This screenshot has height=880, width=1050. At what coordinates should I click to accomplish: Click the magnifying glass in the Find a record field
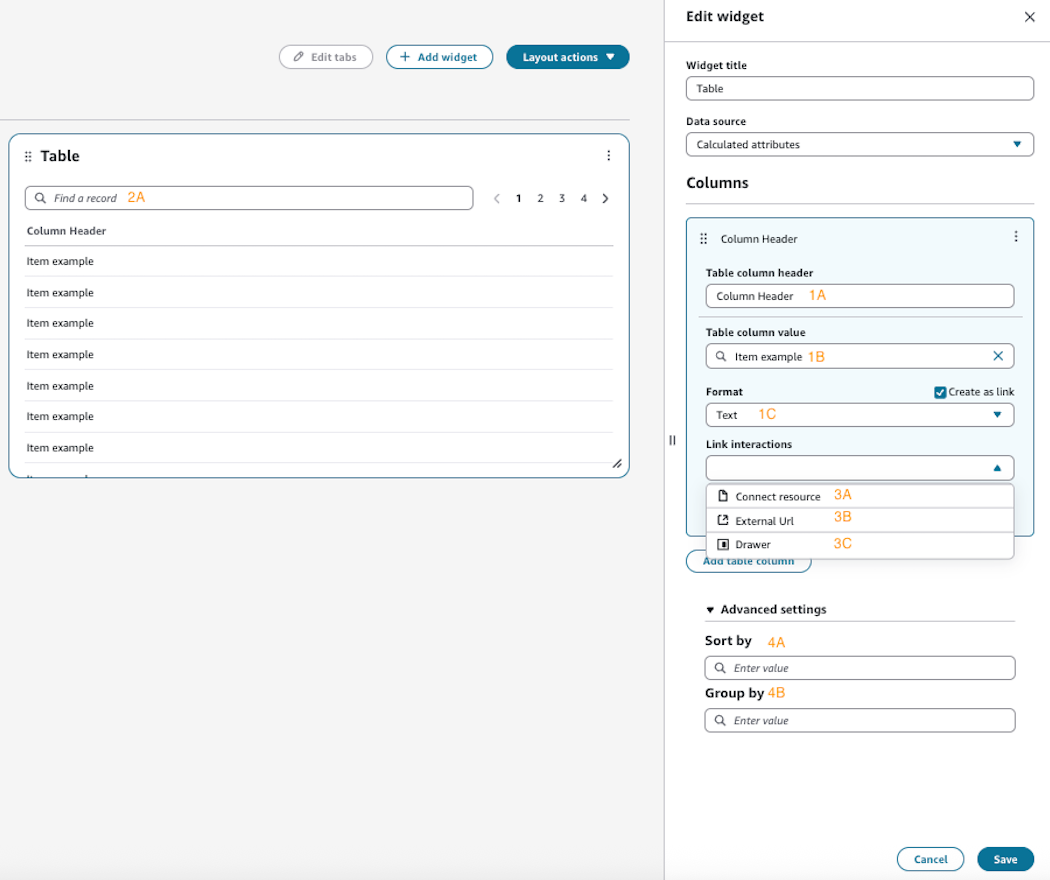(40, 198)
